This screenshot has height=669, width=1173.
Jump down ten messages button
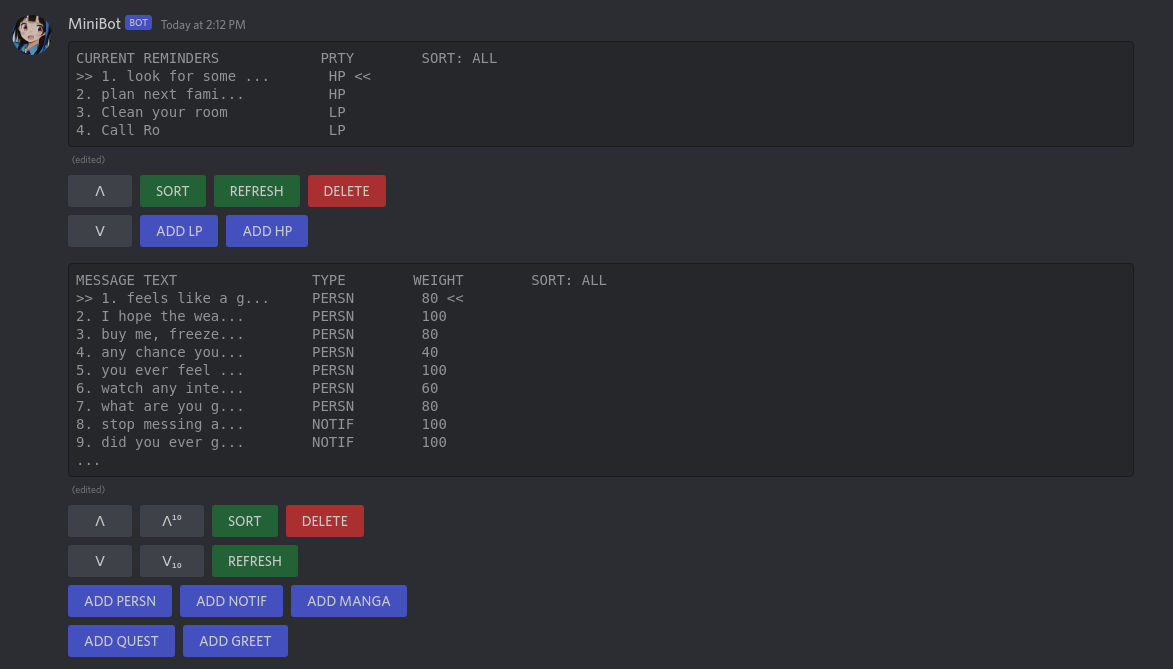tap(172, 561)
